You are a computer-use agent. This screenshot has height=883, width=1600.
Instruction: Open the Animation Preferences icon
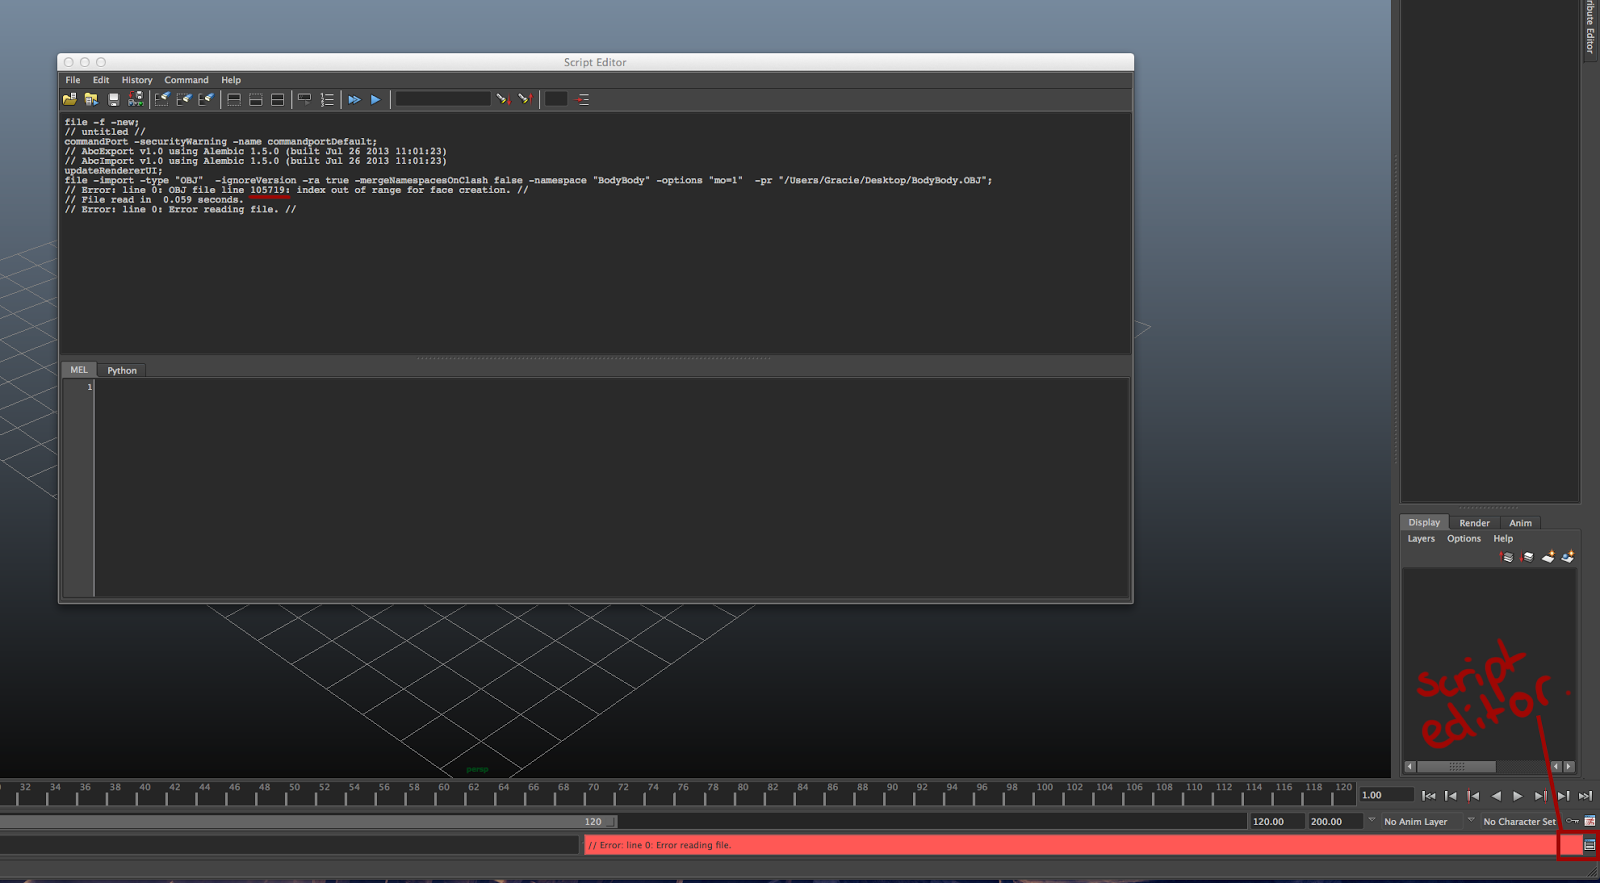coord(1589,821)
